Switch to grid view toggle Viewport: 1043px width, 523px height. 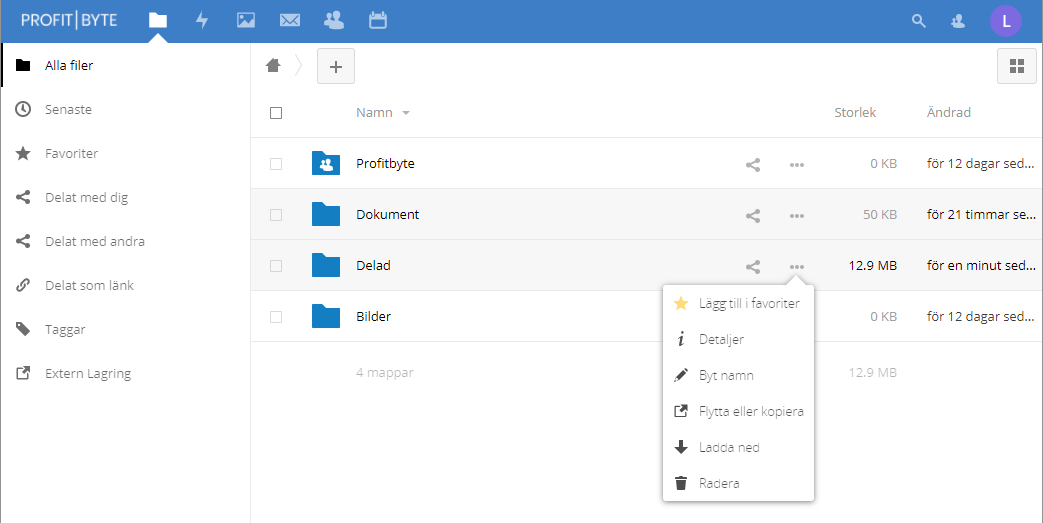1017,66
